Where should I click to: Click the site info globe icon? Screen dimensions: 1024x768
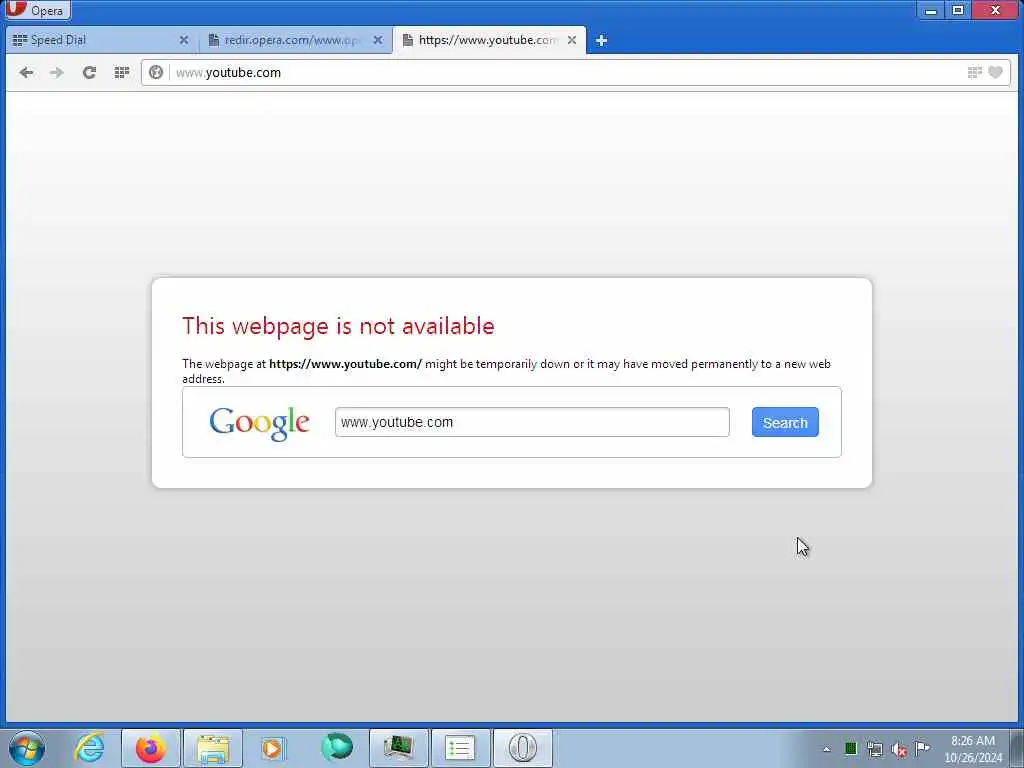tap(155, 72)
